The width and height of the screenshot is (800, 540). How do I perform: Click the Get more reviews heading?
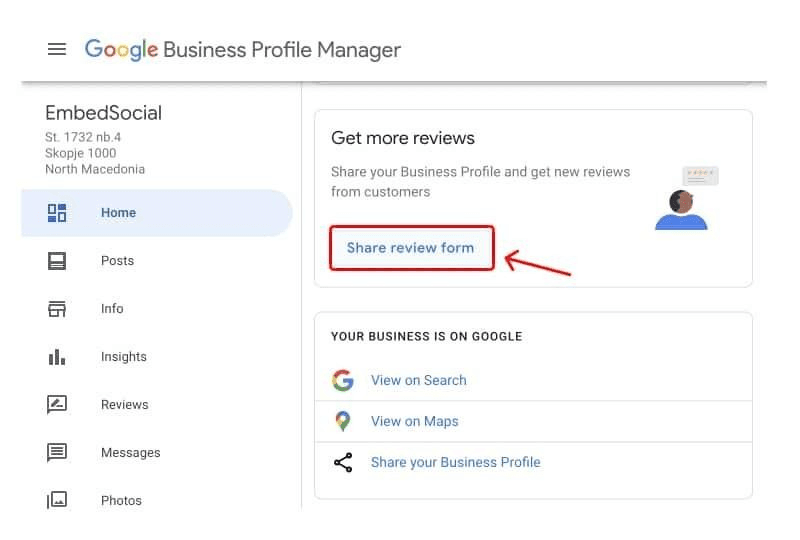tap(402, 138)
